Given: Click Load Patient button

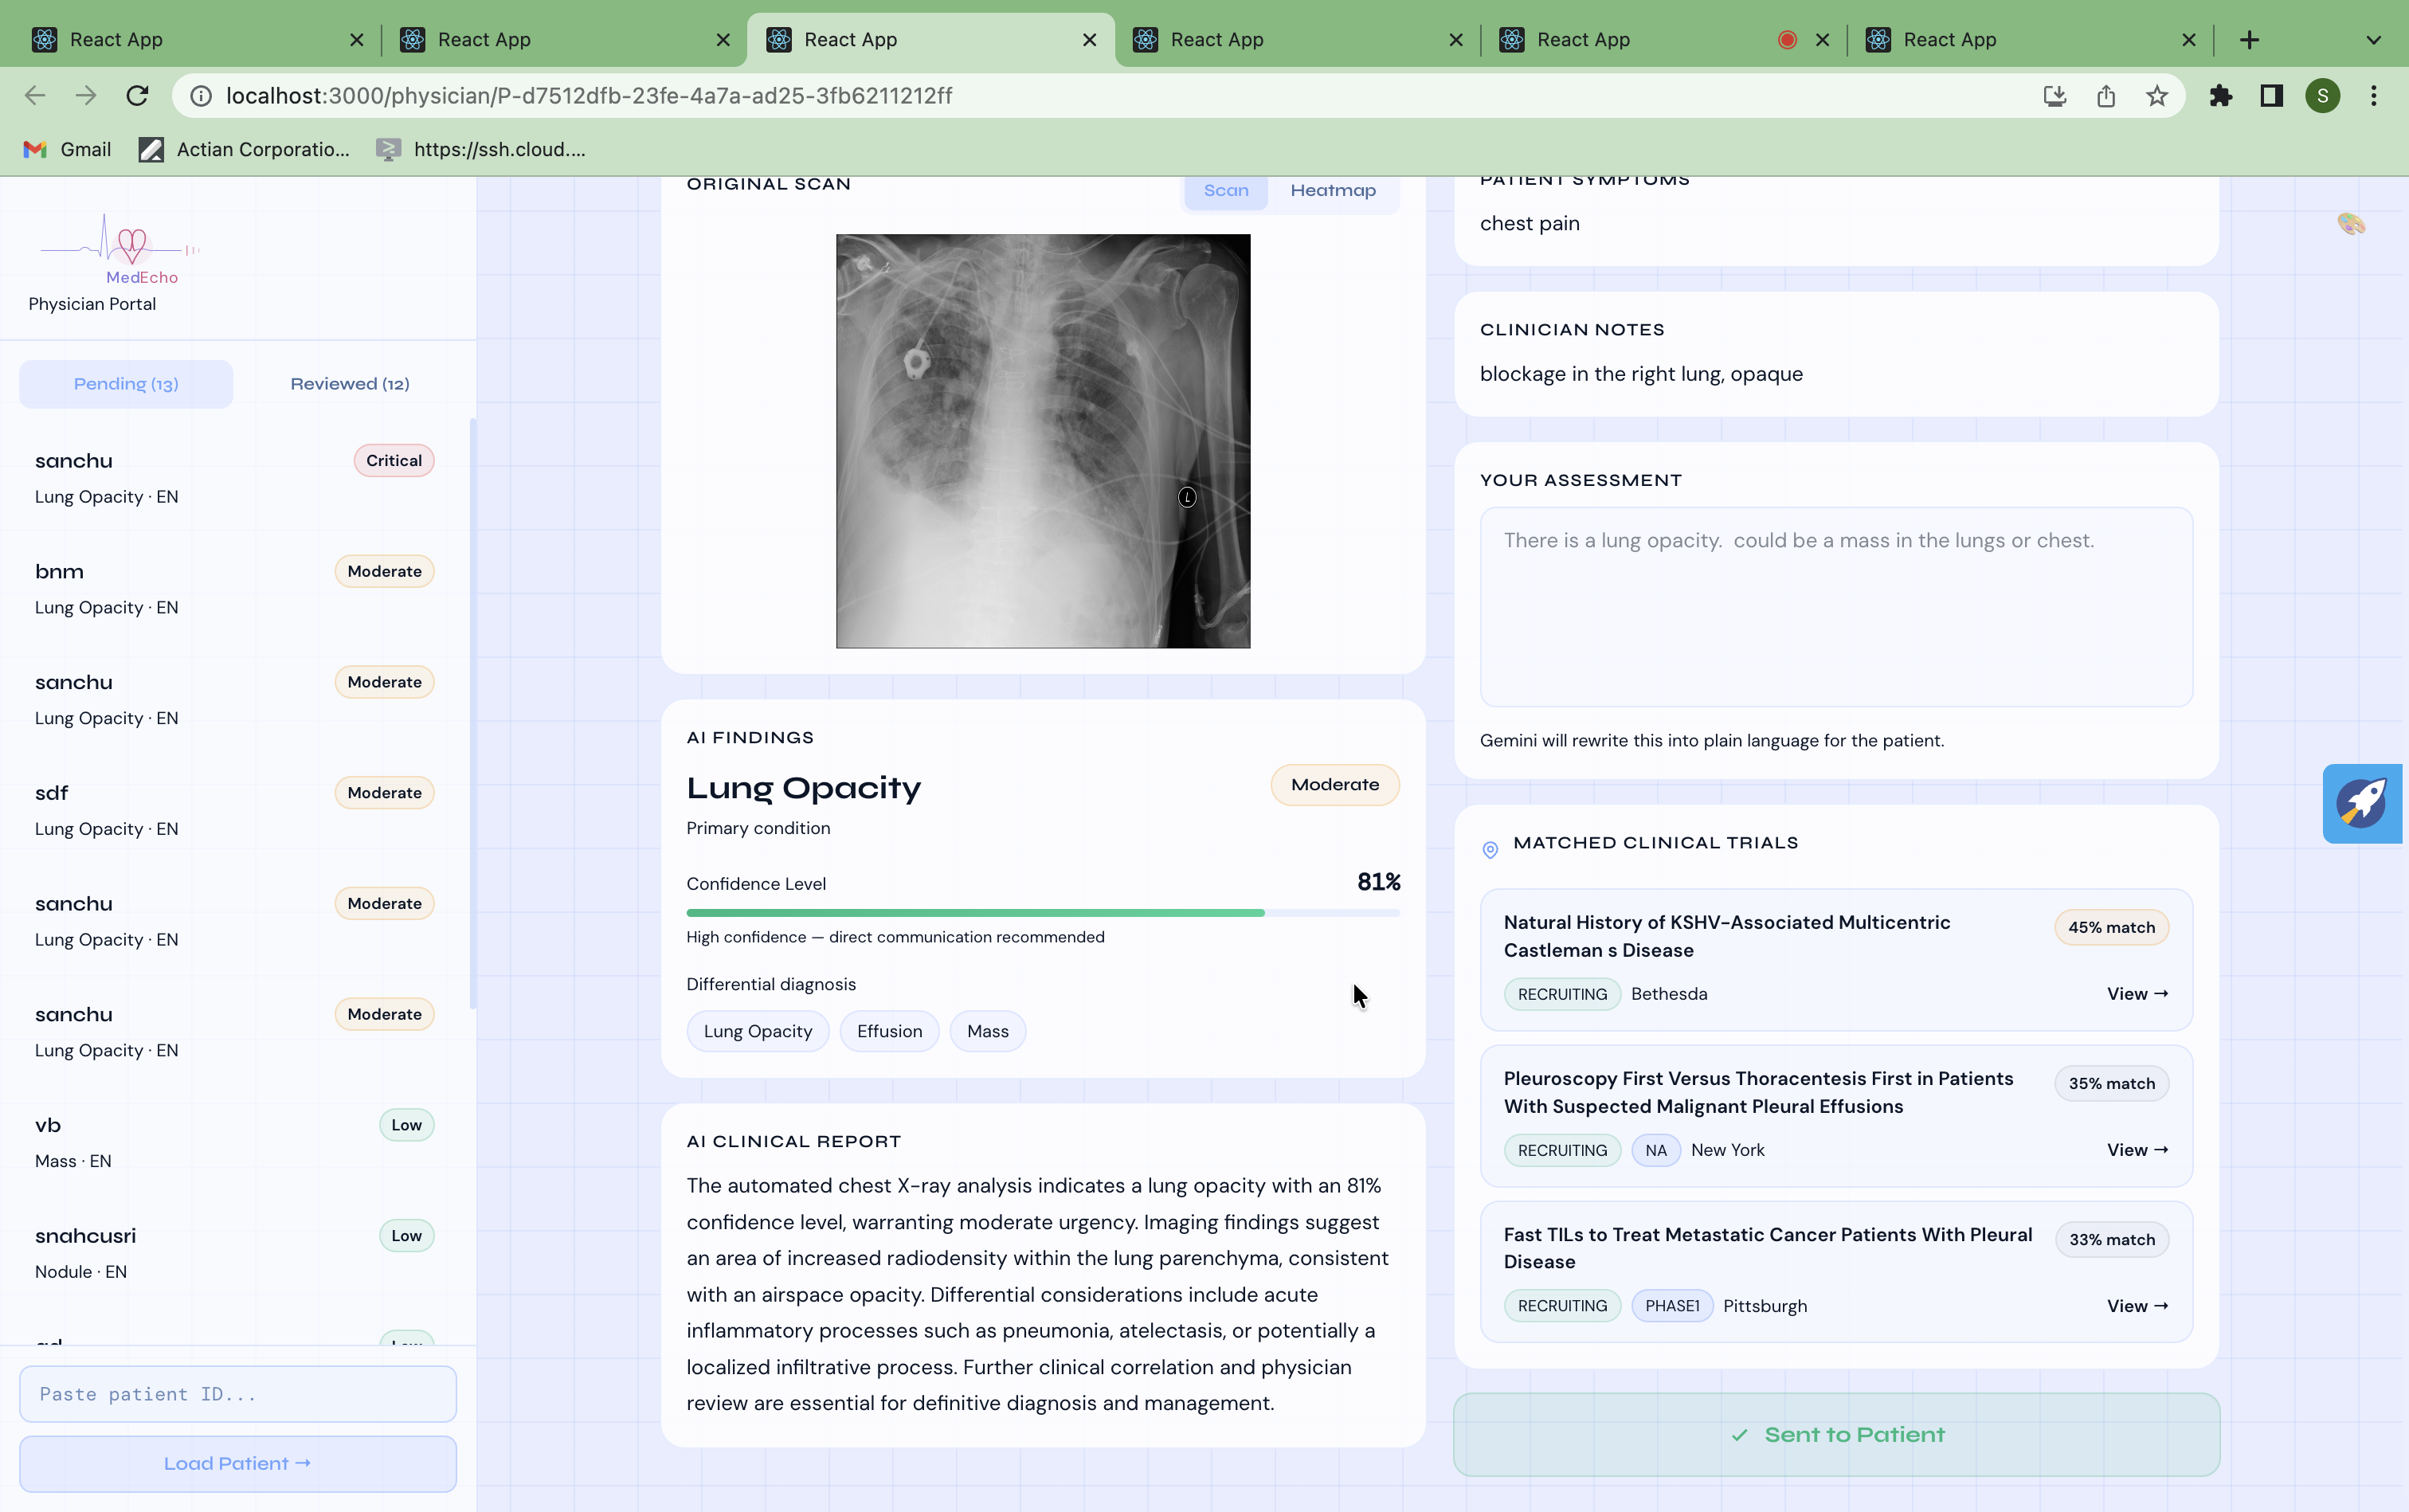Looking at the screenshot, I should coord(237,1463).
